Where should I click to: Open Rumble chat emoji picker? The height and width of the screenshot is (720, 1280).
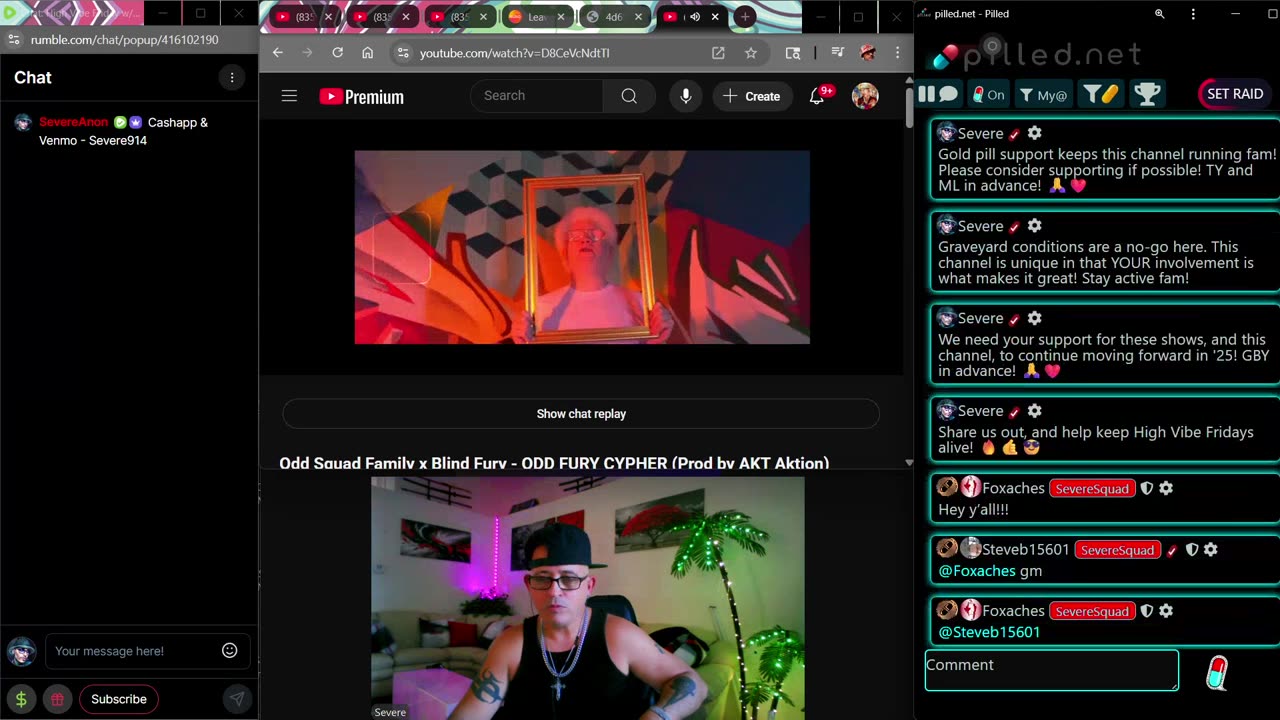(x=230, y=651)
